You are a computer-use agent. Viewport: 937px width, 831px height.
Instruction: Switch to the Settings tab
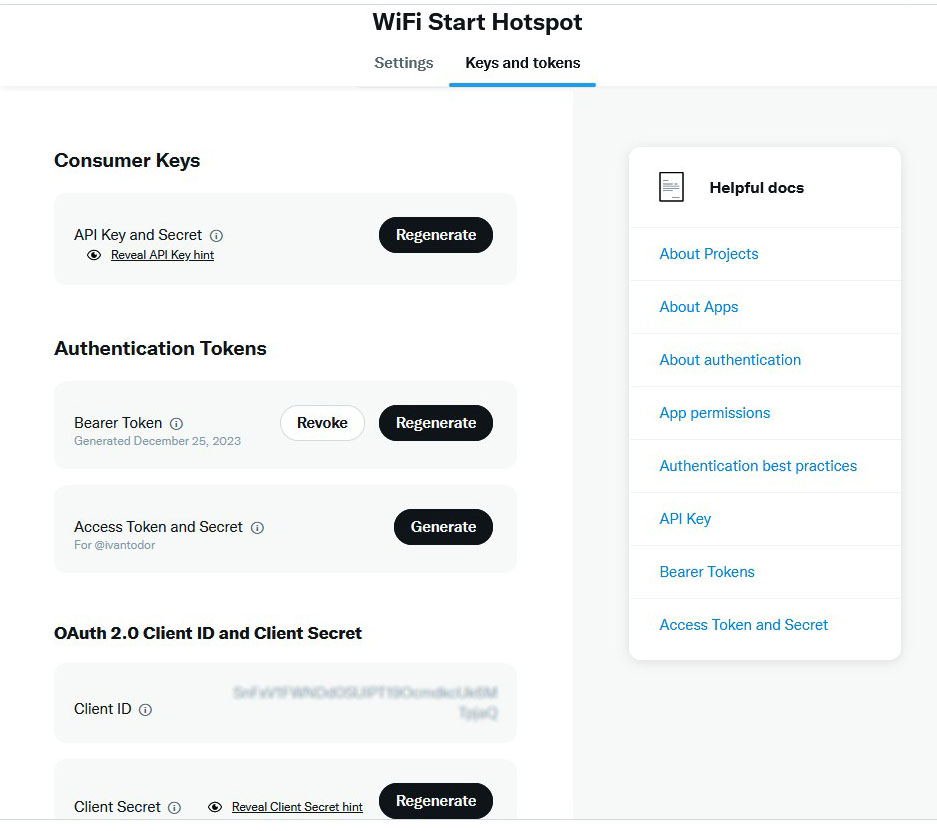403,63
